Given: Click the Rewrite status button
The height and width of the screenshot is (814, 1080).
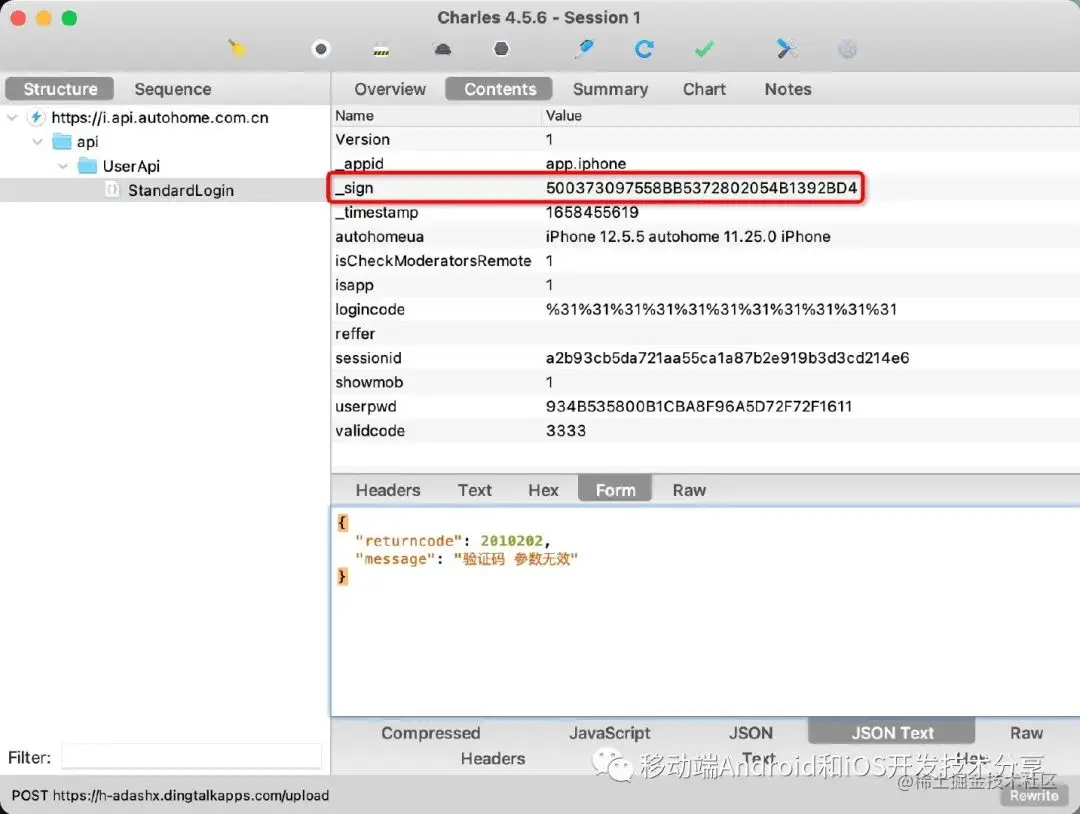Looking at the screenshot, I should tap(1033, 795).
